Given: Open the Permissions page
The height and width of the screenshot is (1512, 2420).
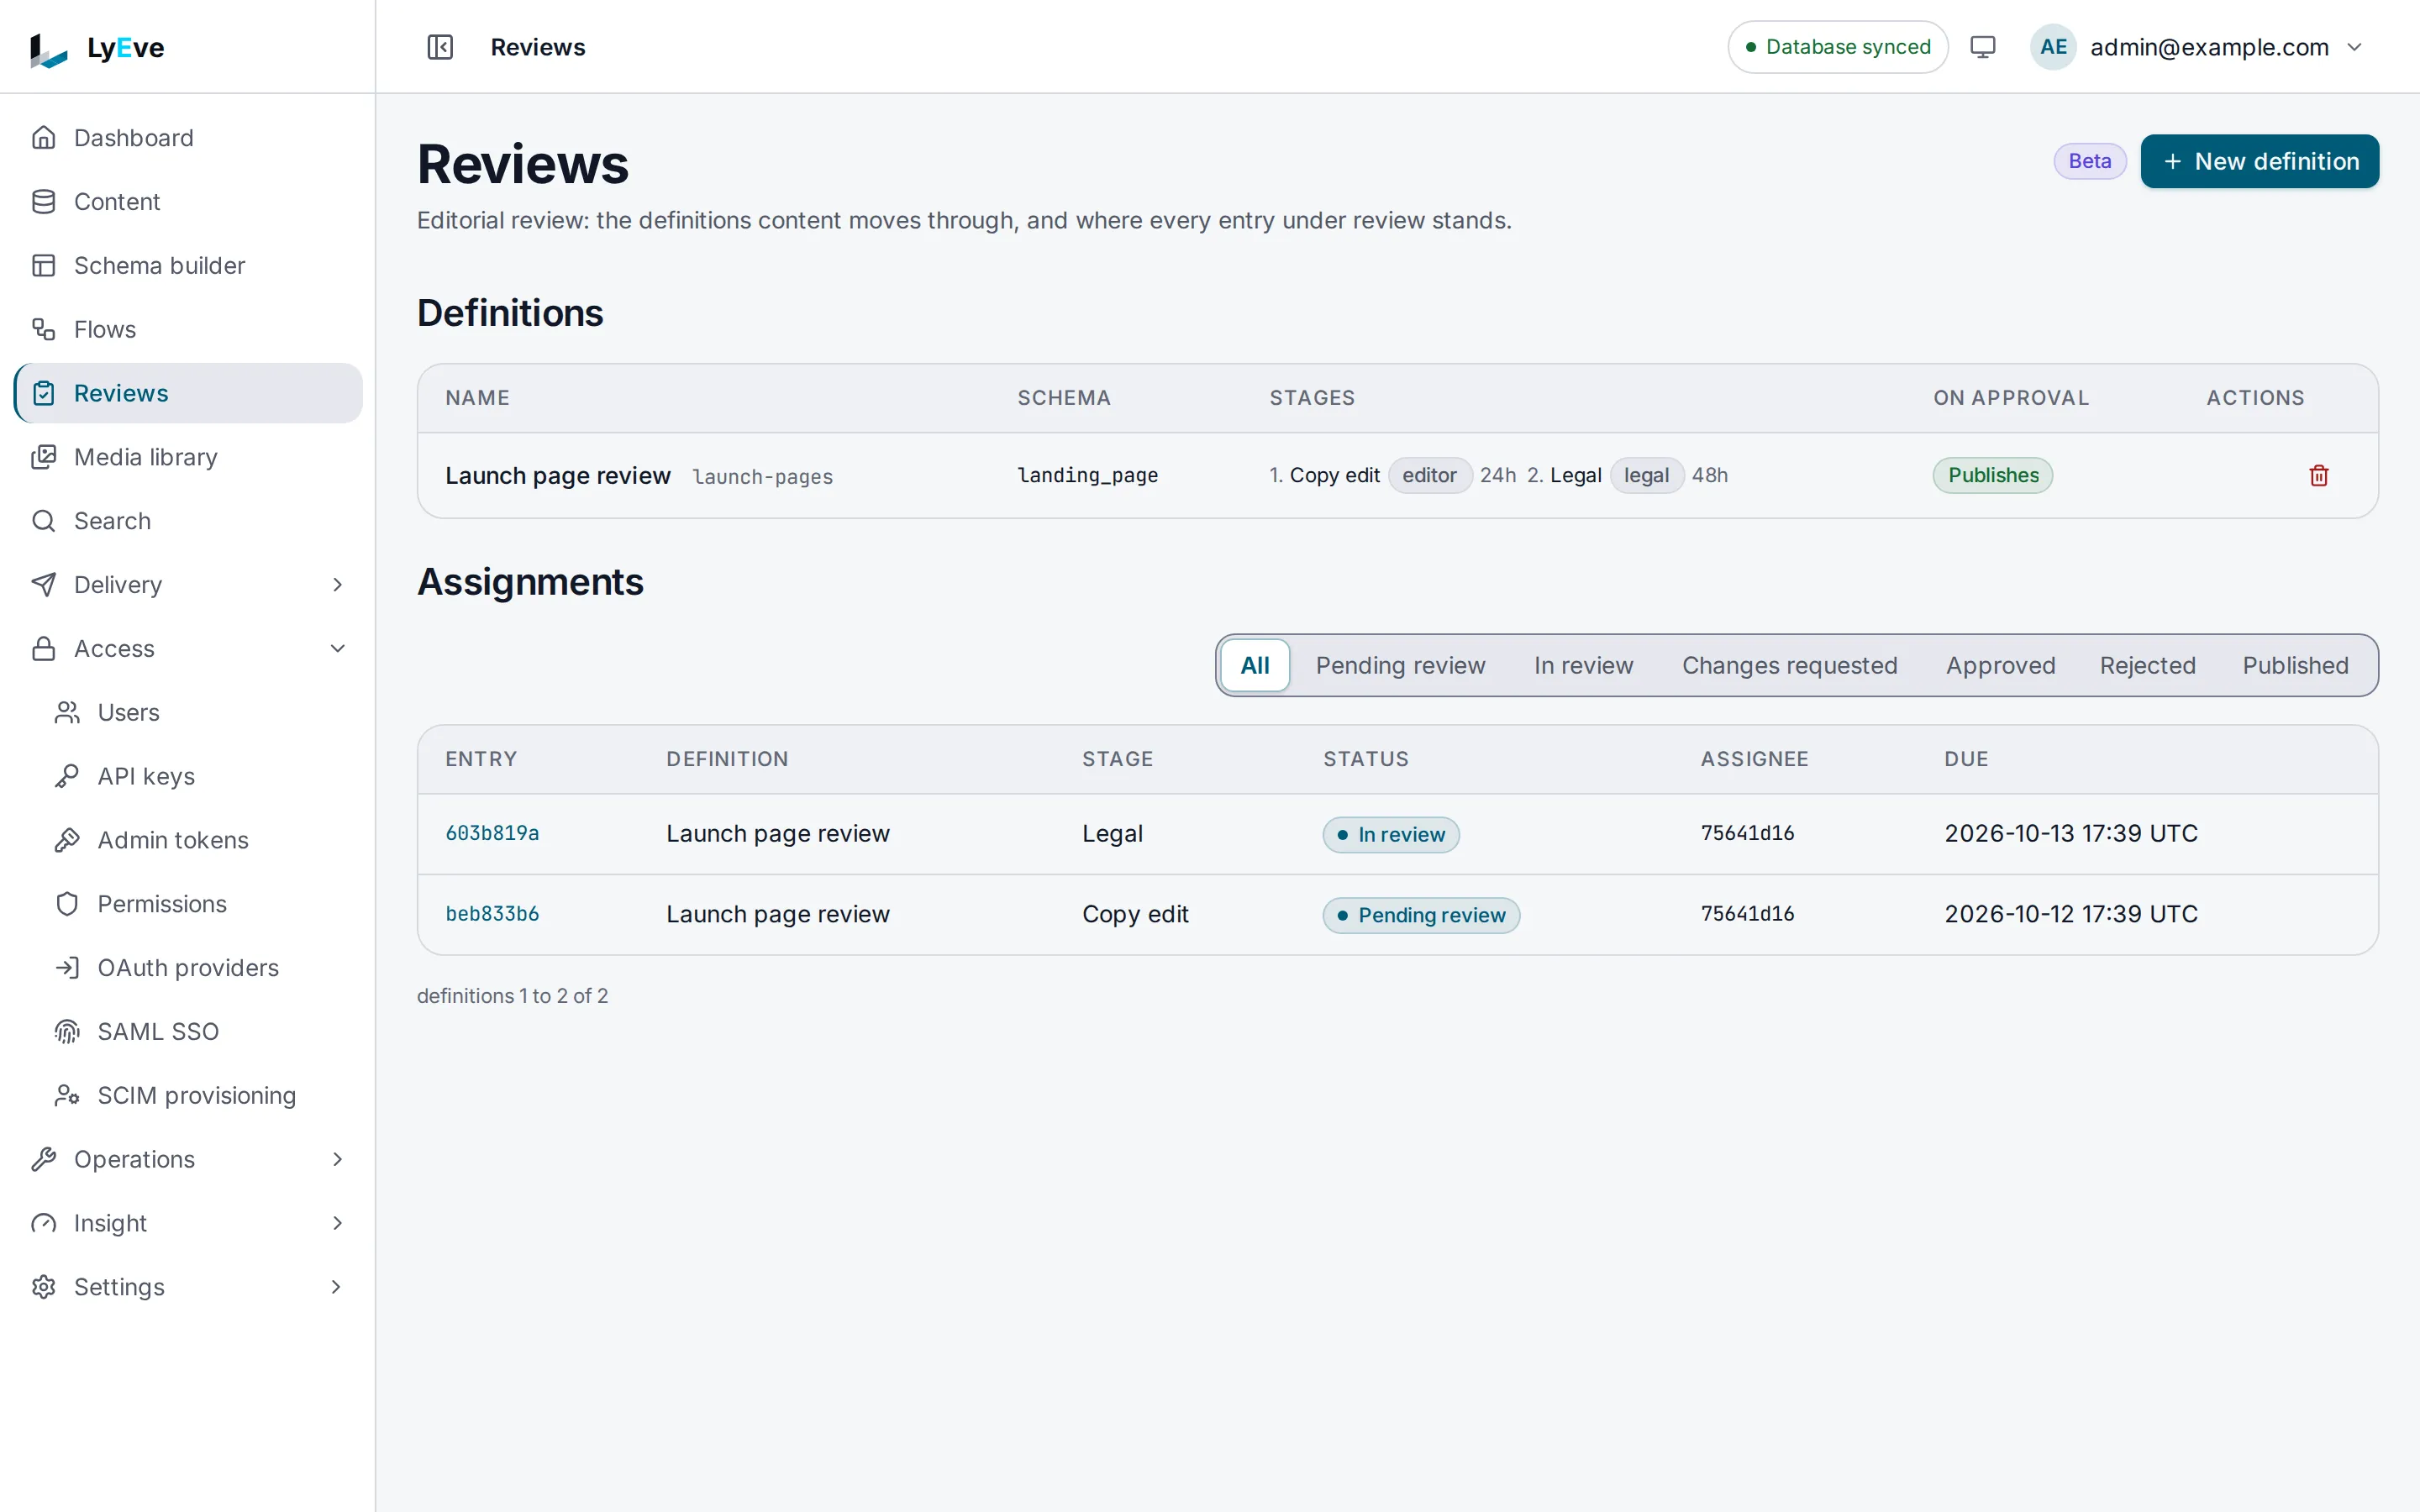Looking at the screenshot, I should [200, 904].
